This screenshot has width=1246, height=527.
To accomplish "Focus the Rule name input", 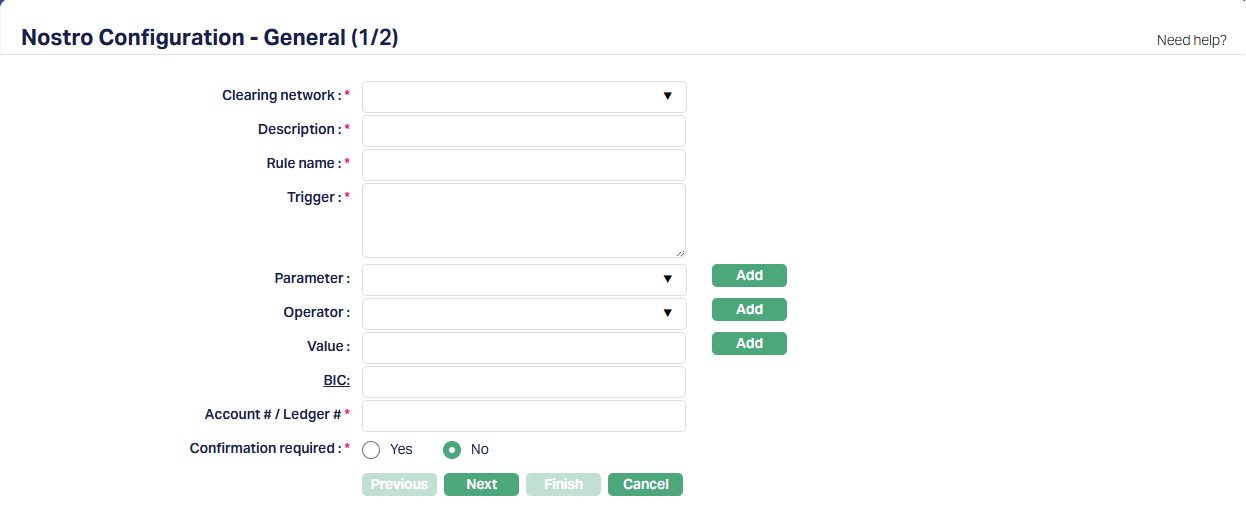I will click(524, 164).
